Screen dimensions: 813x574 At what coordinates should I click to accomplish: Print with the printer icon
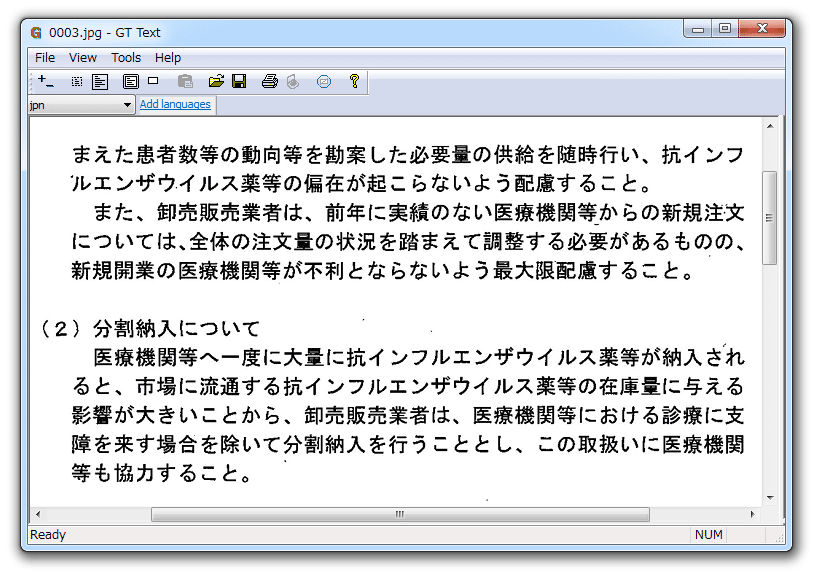click(x=270, y=81)
